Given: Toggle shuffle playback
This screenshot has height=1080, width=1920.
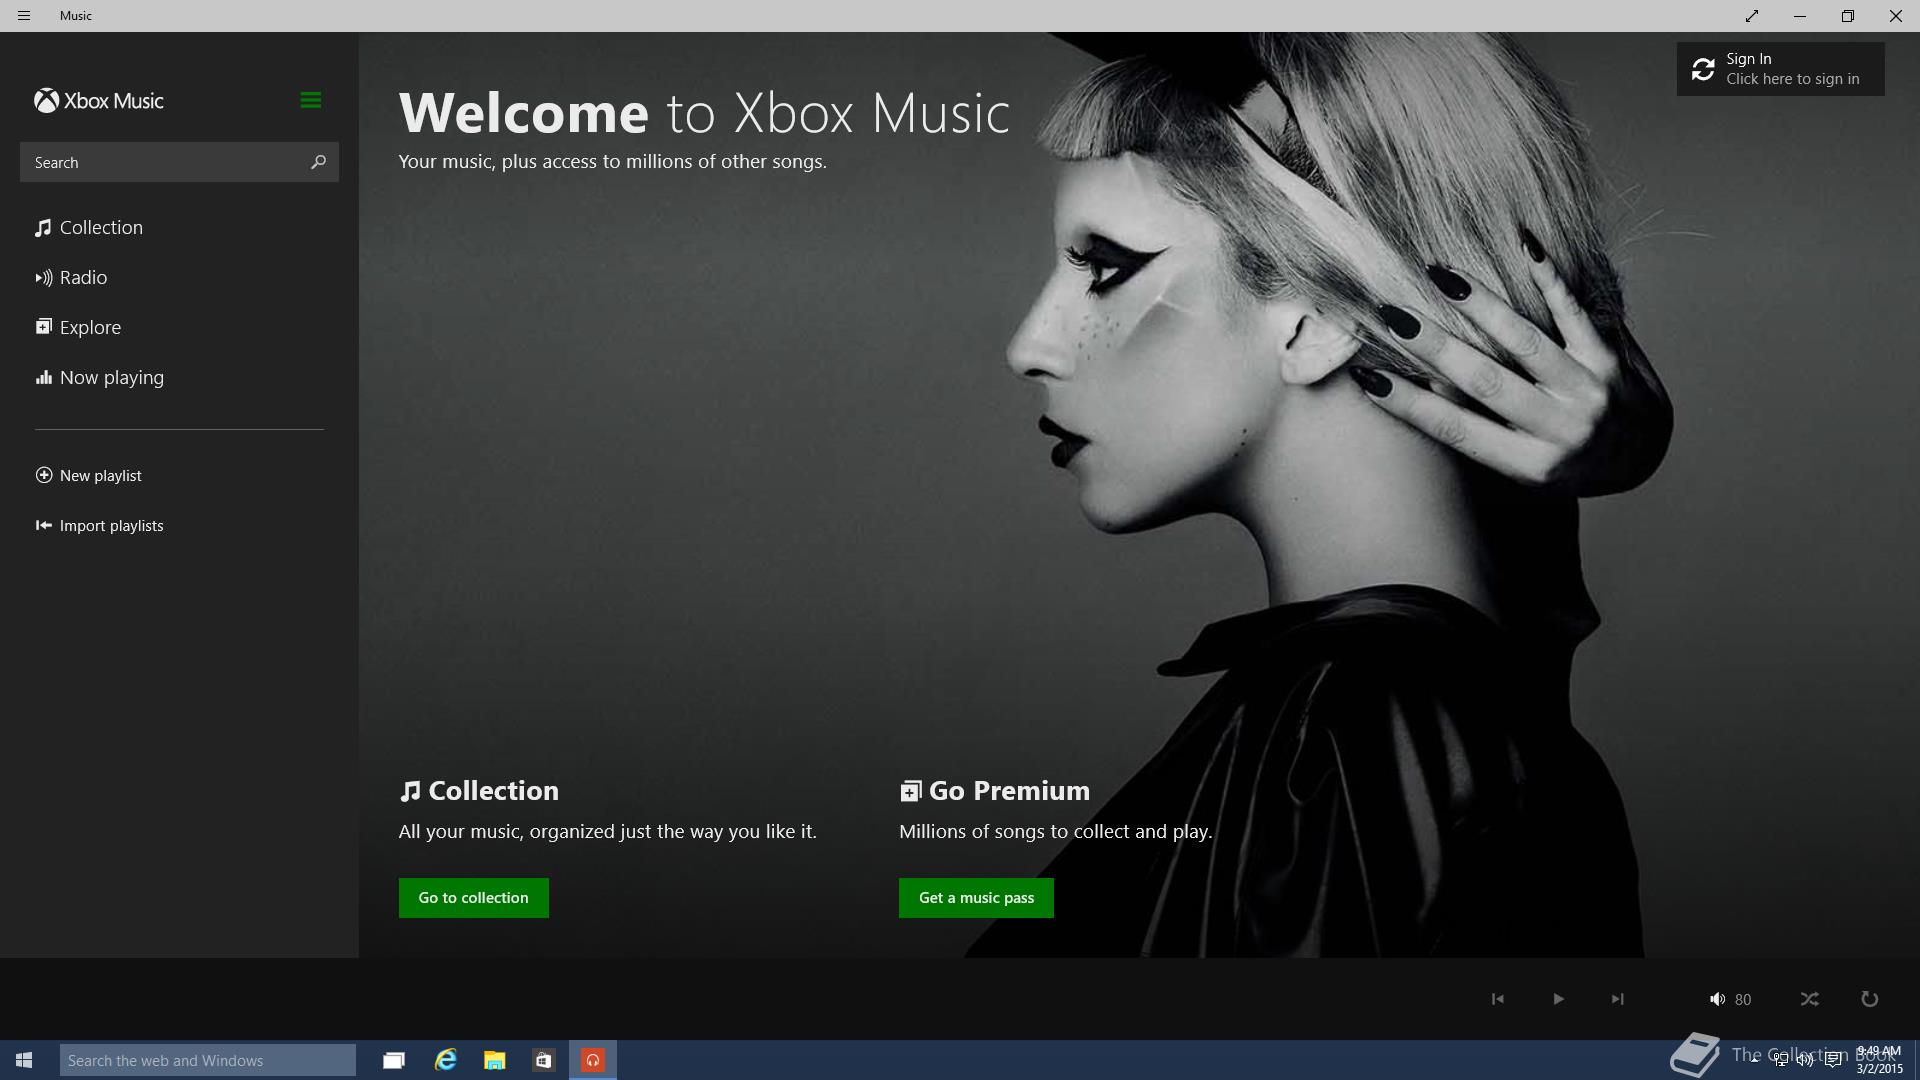Looking at the screenshot, I should coord(1809,999).
